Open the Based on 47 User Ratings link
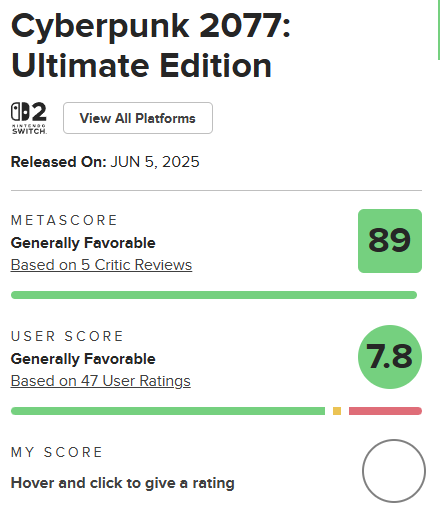This screenshot has width=440, height=507. 101,381
